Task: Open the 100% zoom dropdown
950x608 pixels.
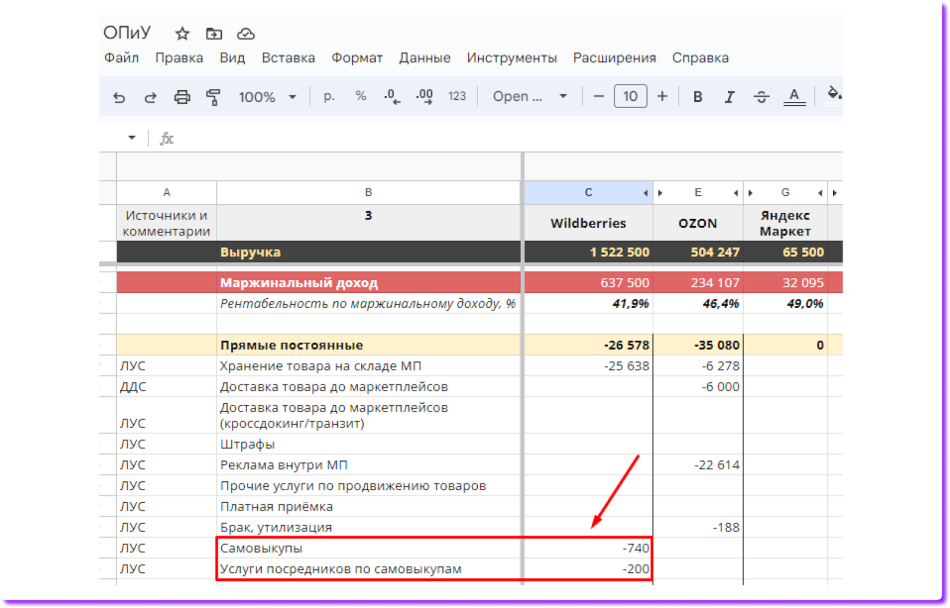Action: click(267, 97)
